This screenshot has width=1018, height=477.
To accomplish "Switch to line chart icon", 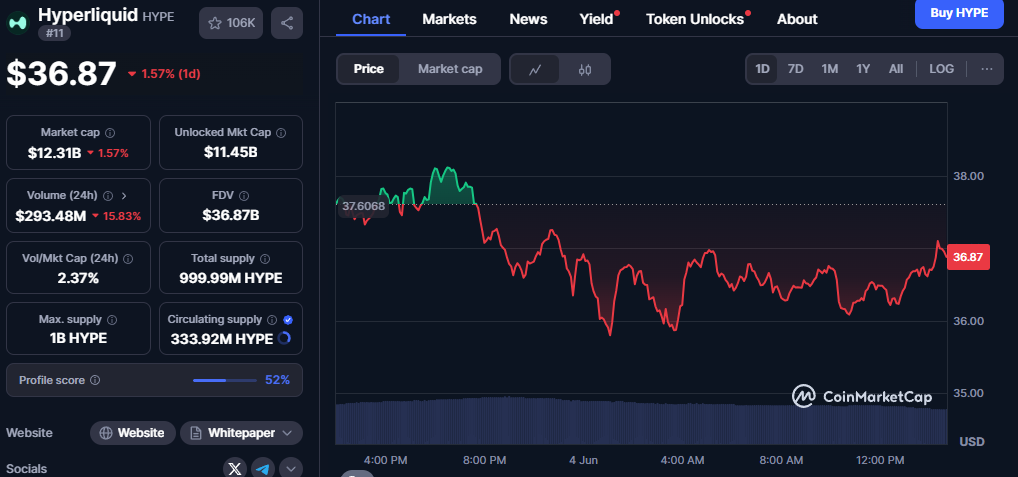I will tap(535, 69).
